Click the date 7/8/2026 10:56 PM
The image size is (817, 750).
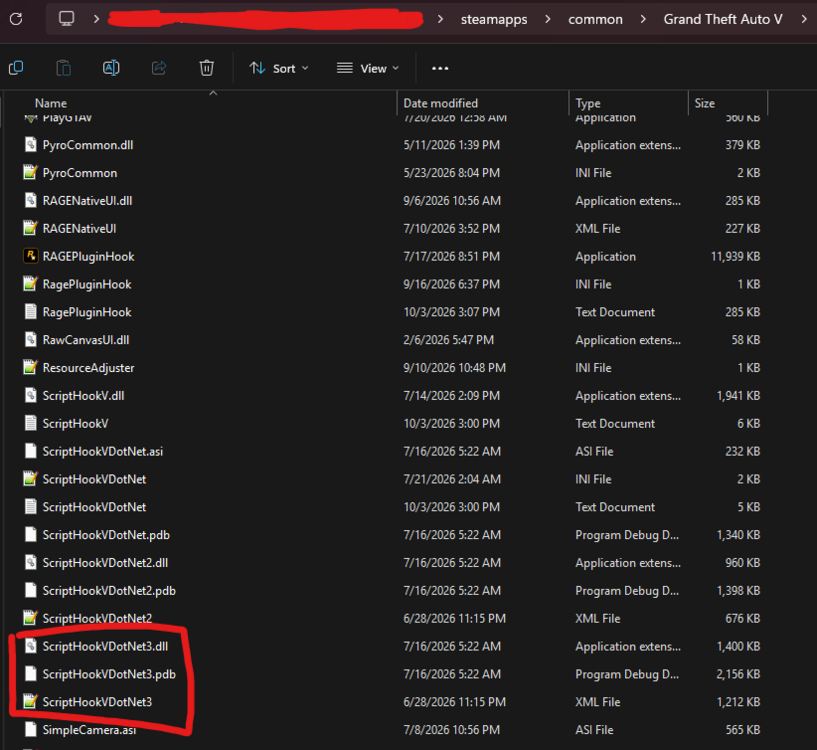tap(451, 730)
